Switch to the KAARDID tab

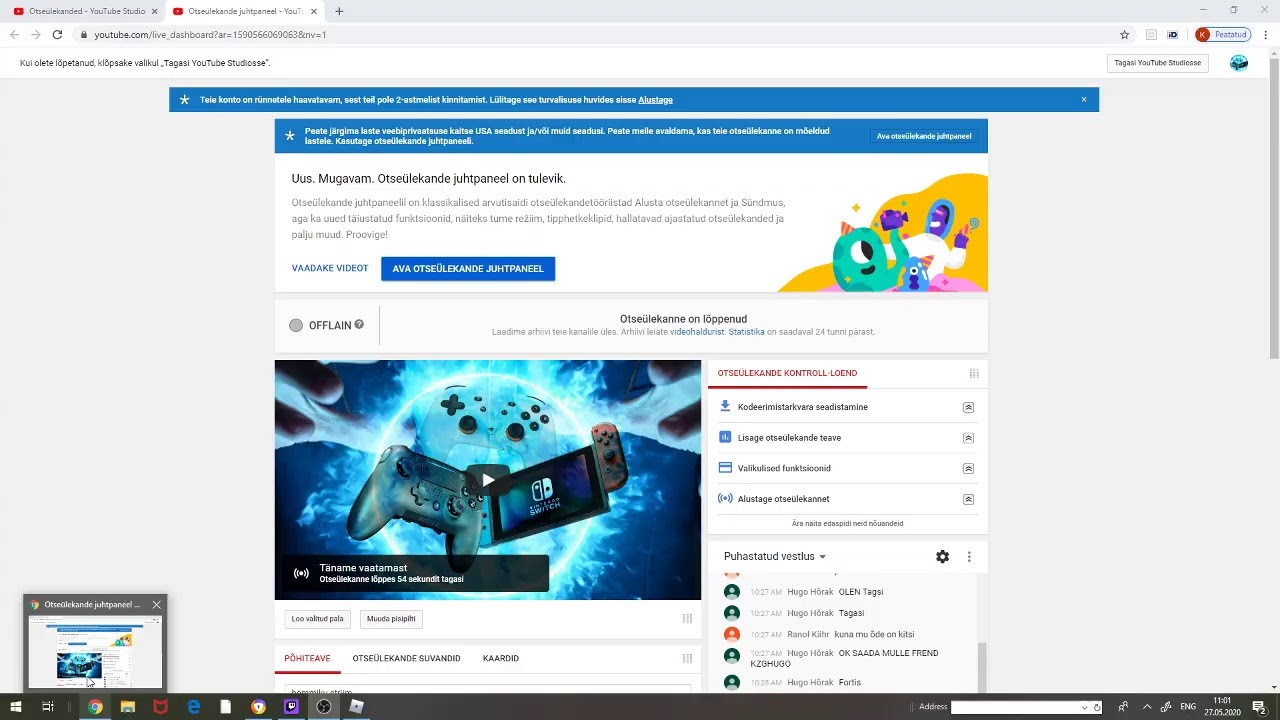pyautogui.click(x=501, y=658)
